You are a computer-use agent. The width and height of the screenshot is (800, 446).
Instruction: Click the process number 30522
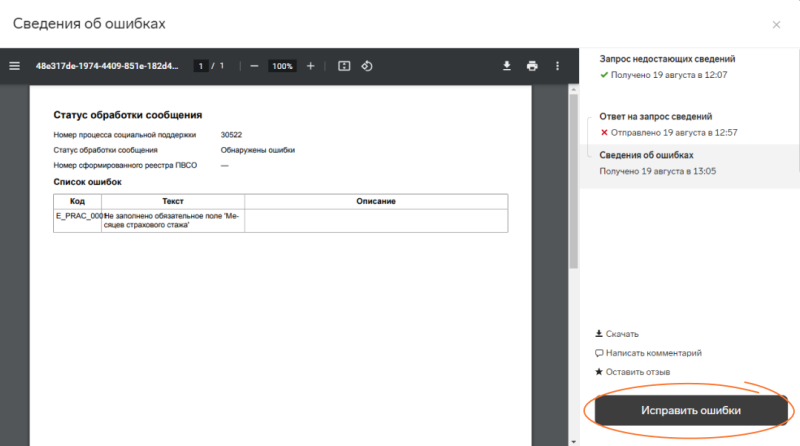231,135
